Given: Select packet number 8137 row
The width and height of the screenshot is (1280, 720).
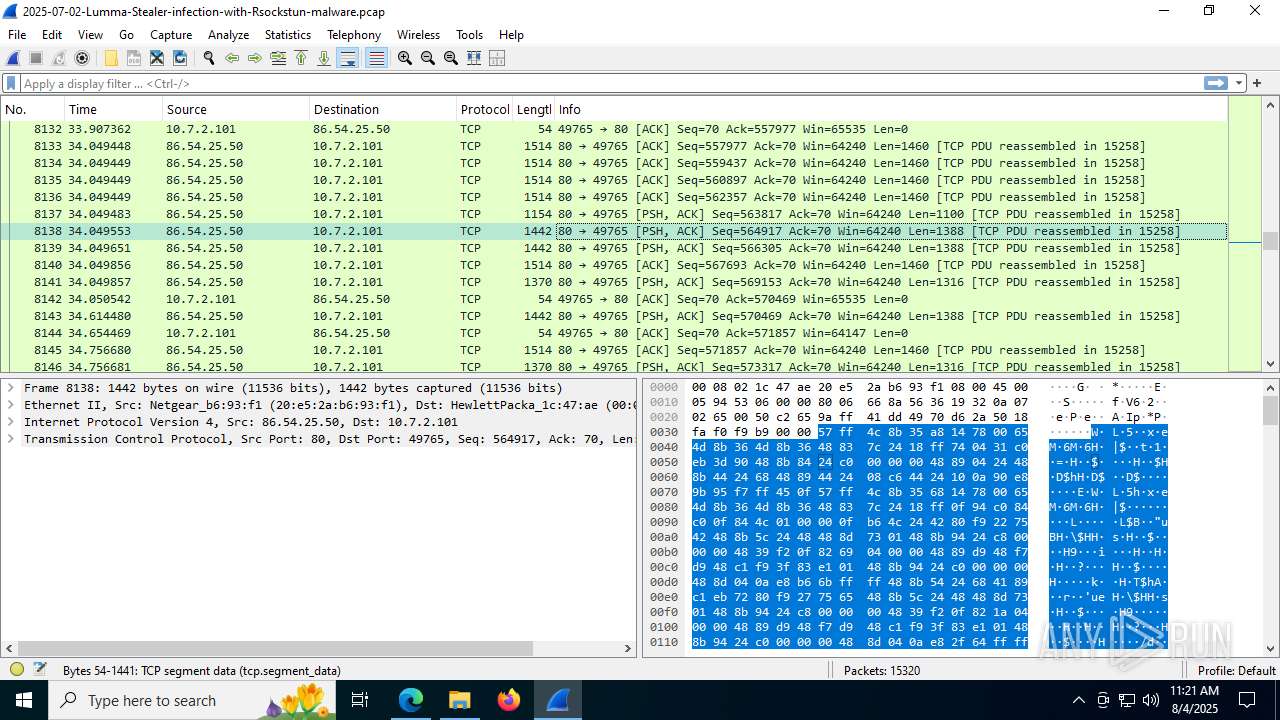Looking at the screenshot, I should (614, 214).
